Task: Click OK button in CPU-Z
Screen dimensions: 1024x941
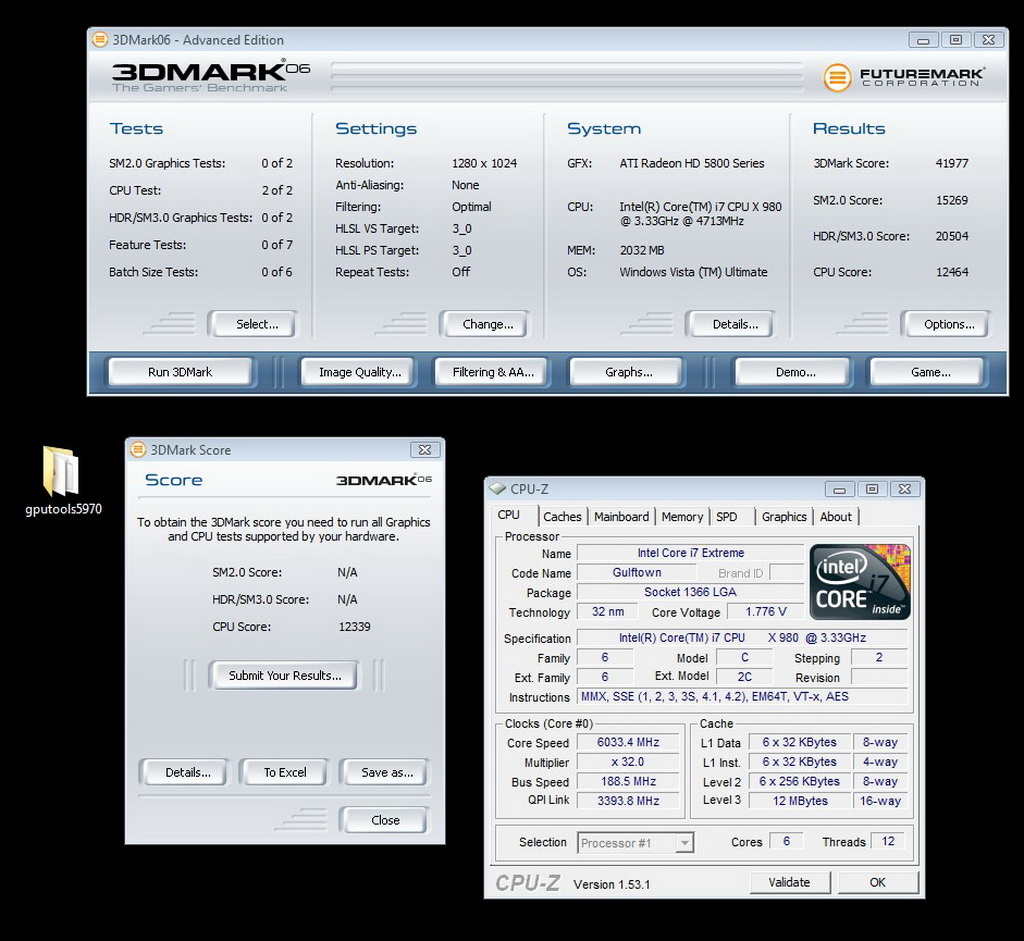Action: pyautogui.click(x=877, y=882)
